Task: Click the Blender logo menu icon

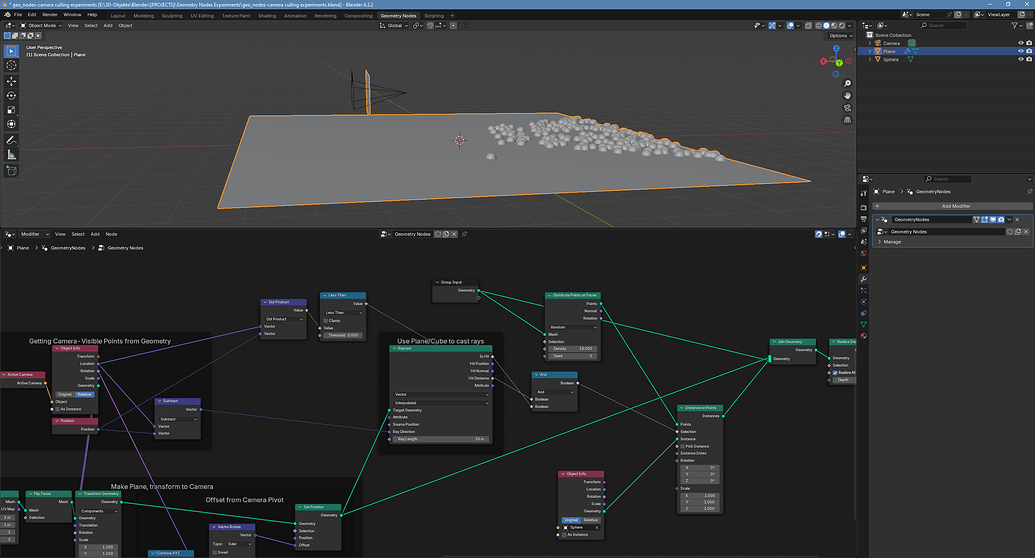Action: pos(7,15)
